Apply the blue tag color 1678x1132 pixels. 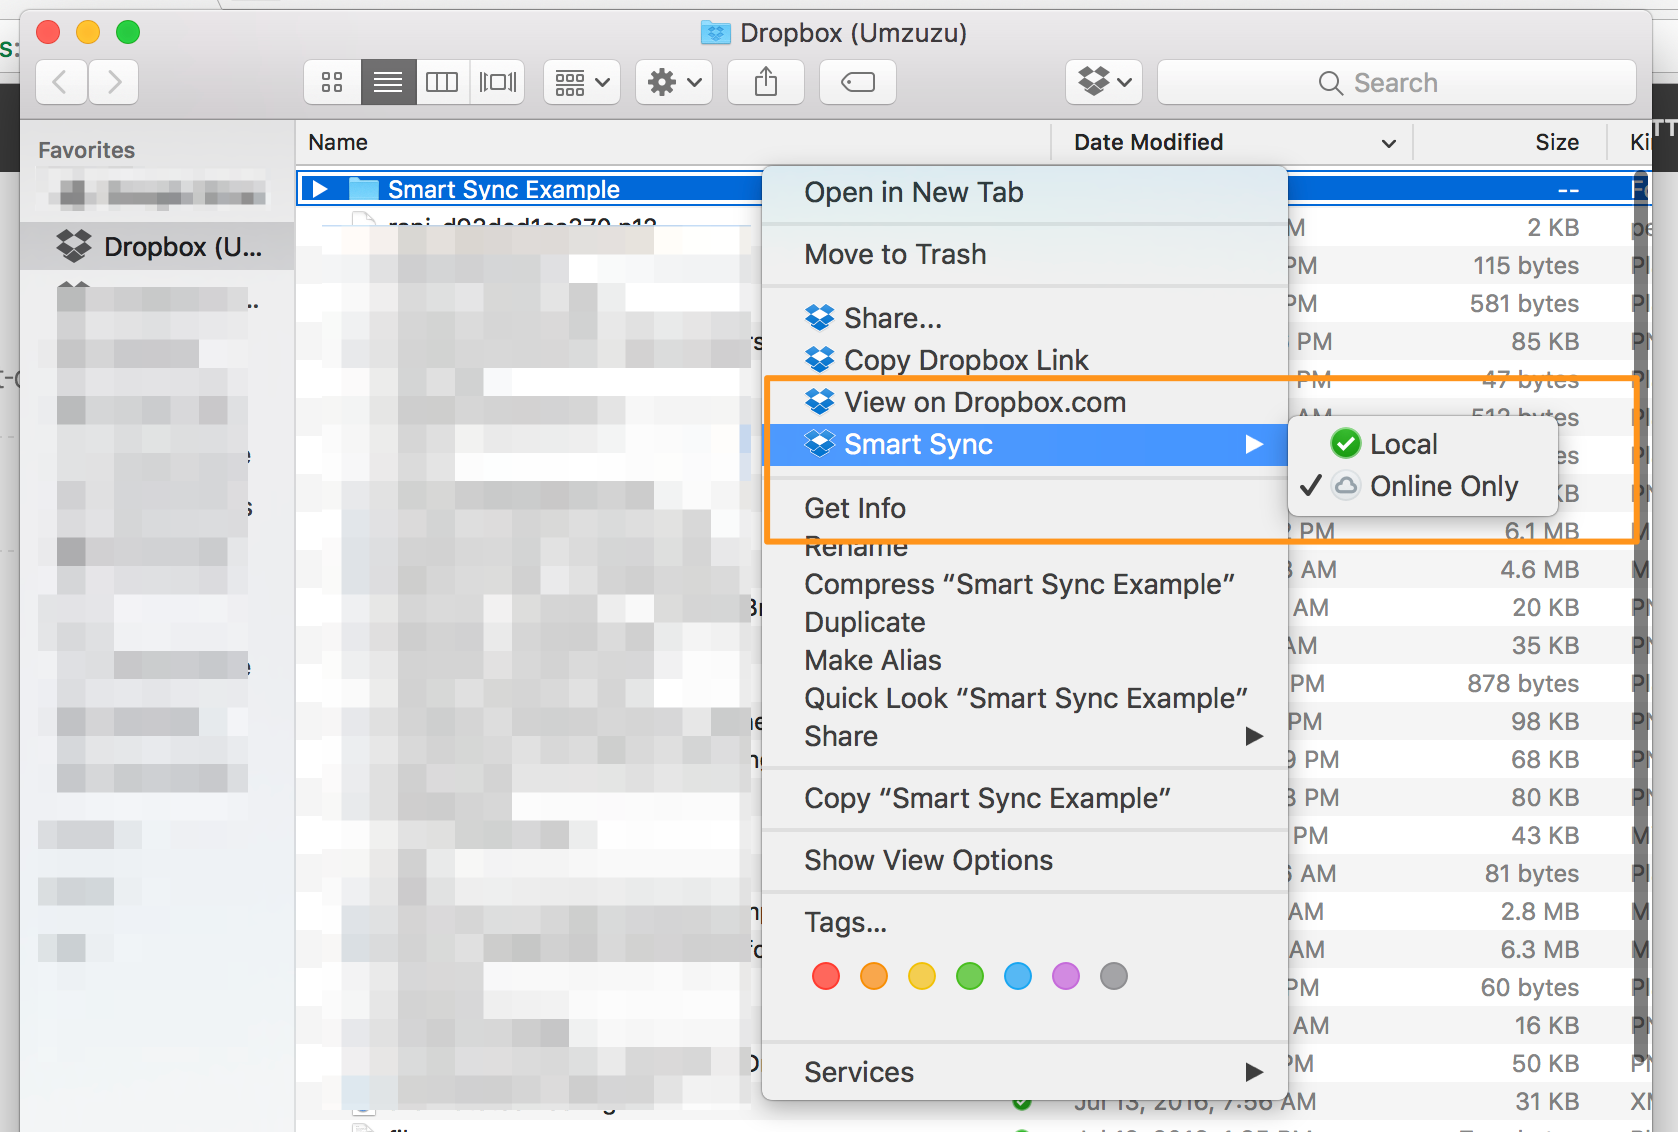1018,976
